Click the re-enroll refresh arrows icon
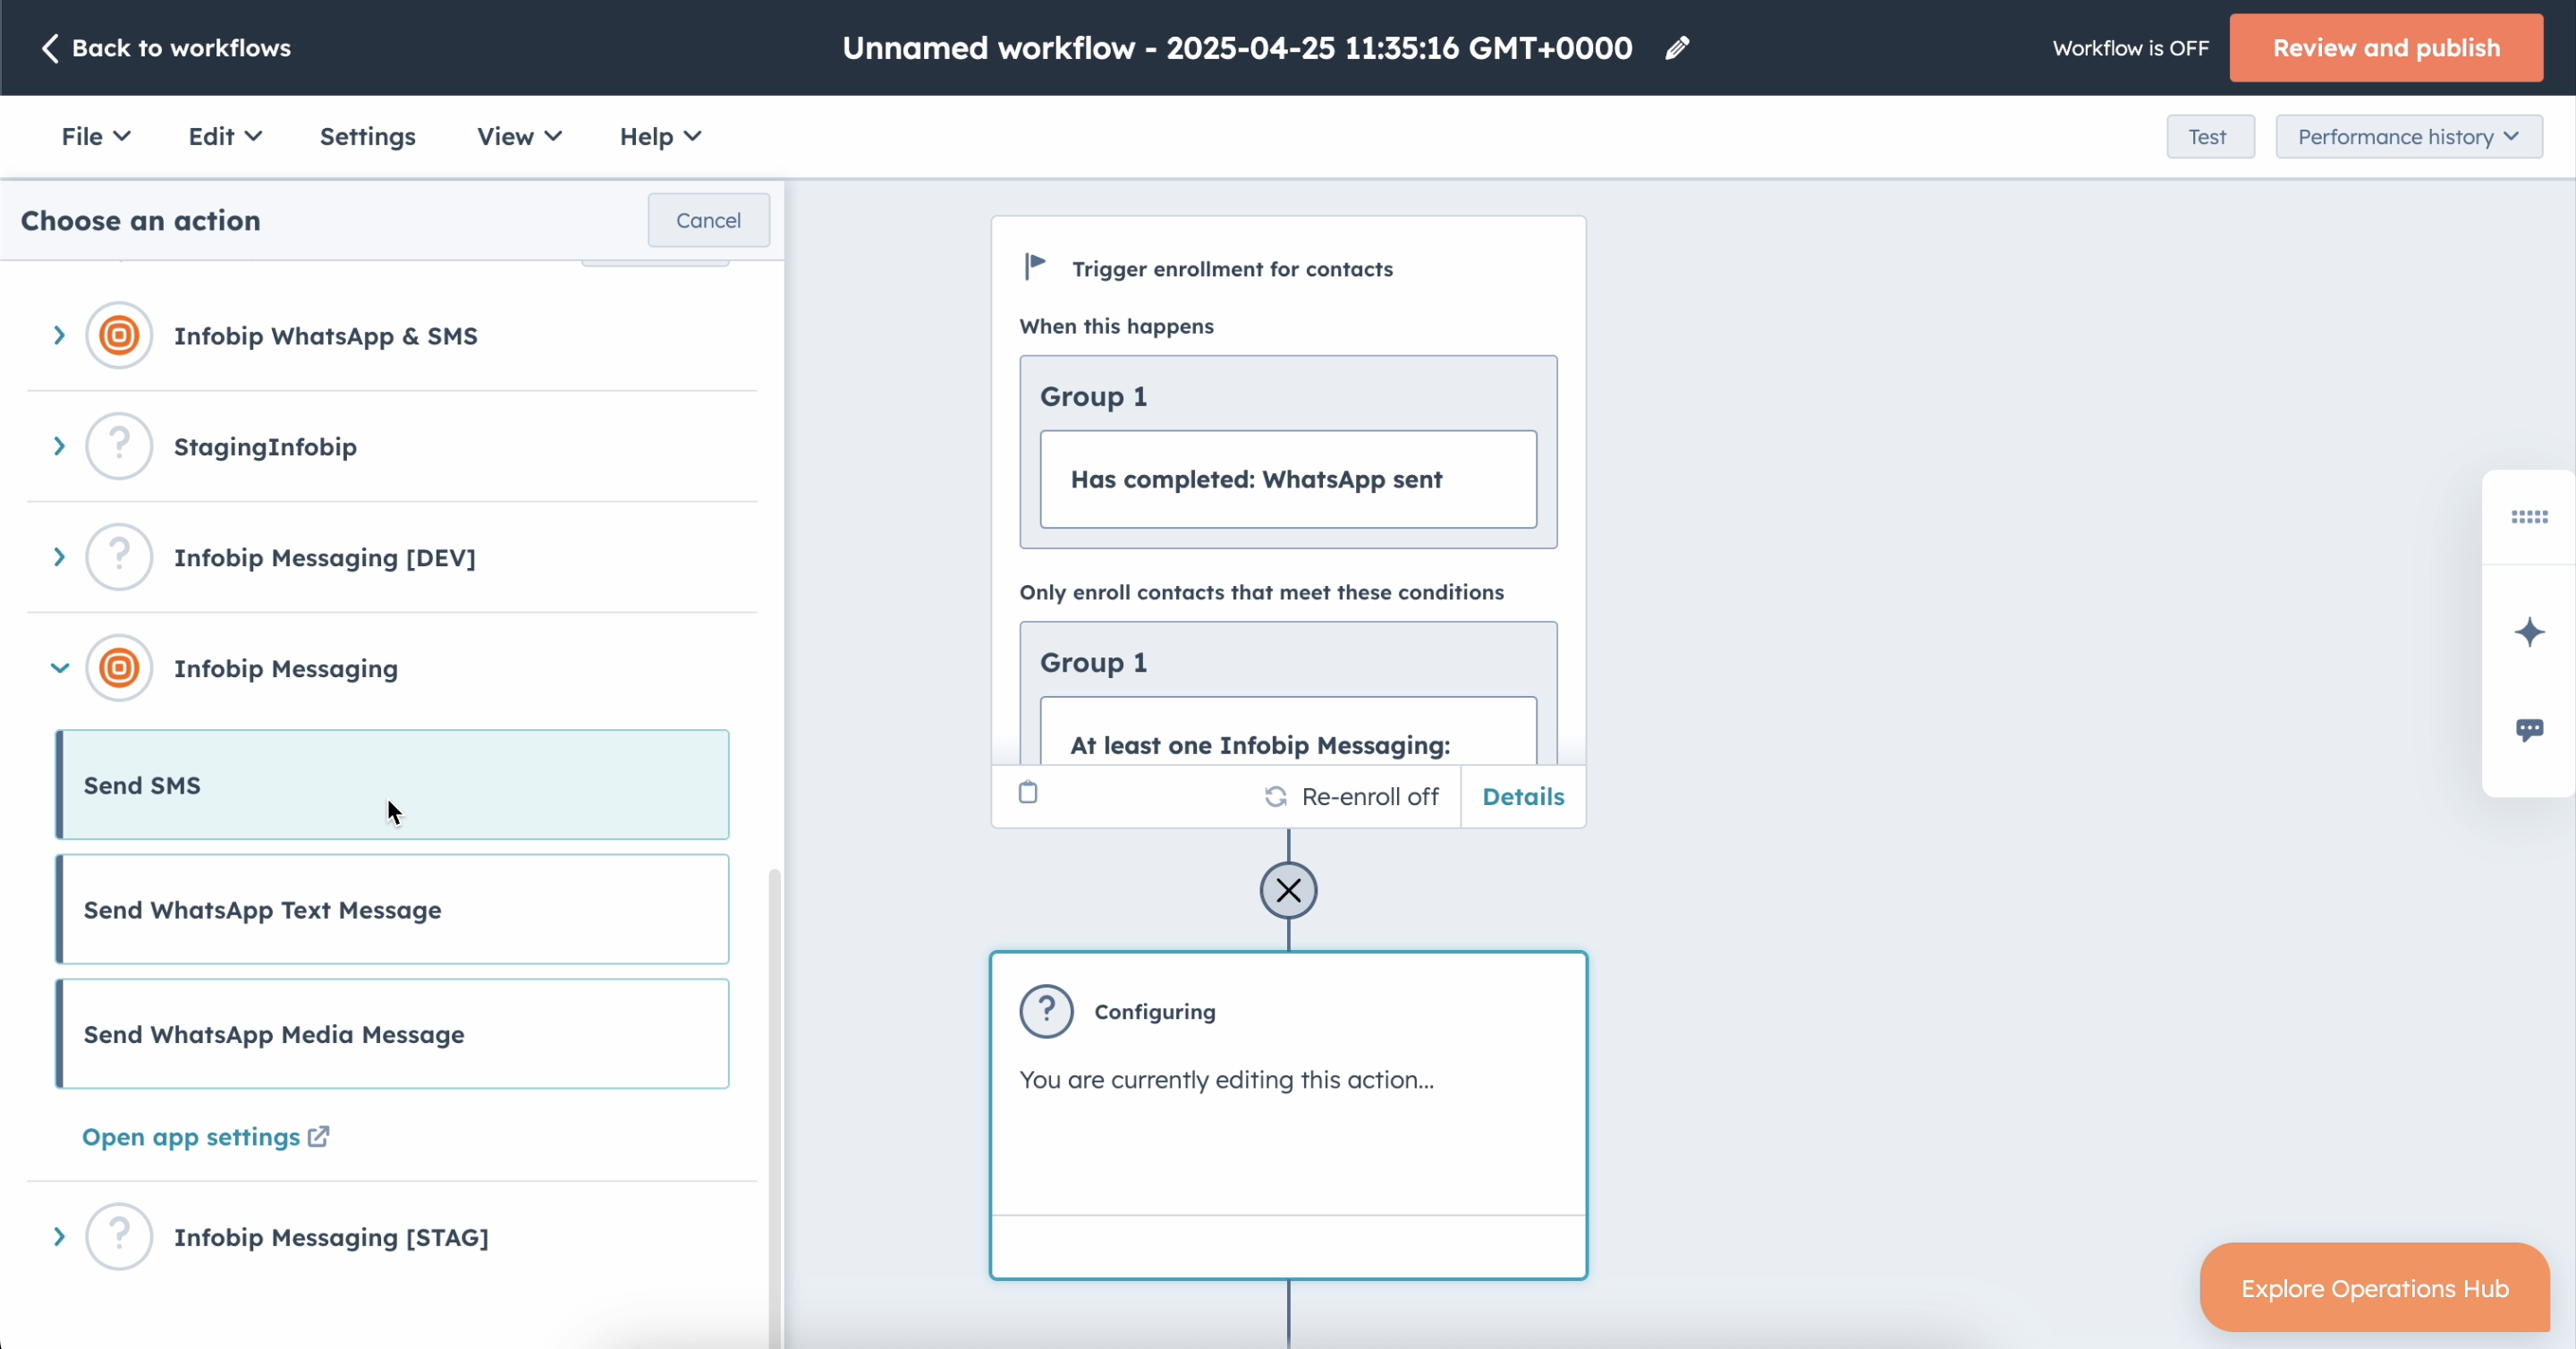Viewport: 2576px width, 1349px height. coord(1276,797)
